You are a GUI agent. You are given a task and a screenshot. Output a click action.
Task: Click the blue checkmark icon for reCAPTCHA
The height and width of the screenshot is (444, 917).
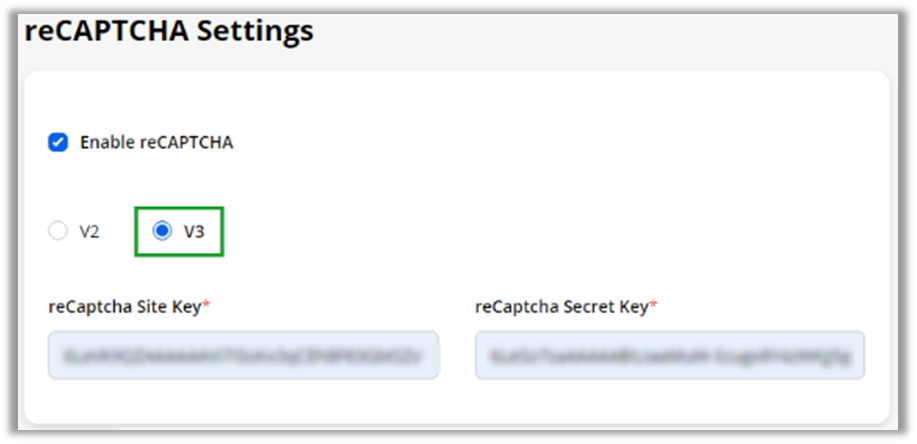pyautogui.click(x=58, y=142)
